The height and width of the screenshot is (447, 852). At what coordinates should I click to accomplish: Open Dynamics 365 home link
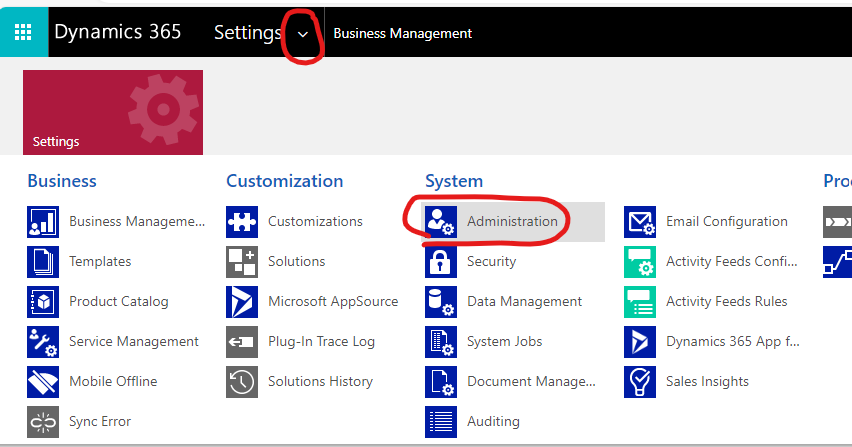point(117,32)
